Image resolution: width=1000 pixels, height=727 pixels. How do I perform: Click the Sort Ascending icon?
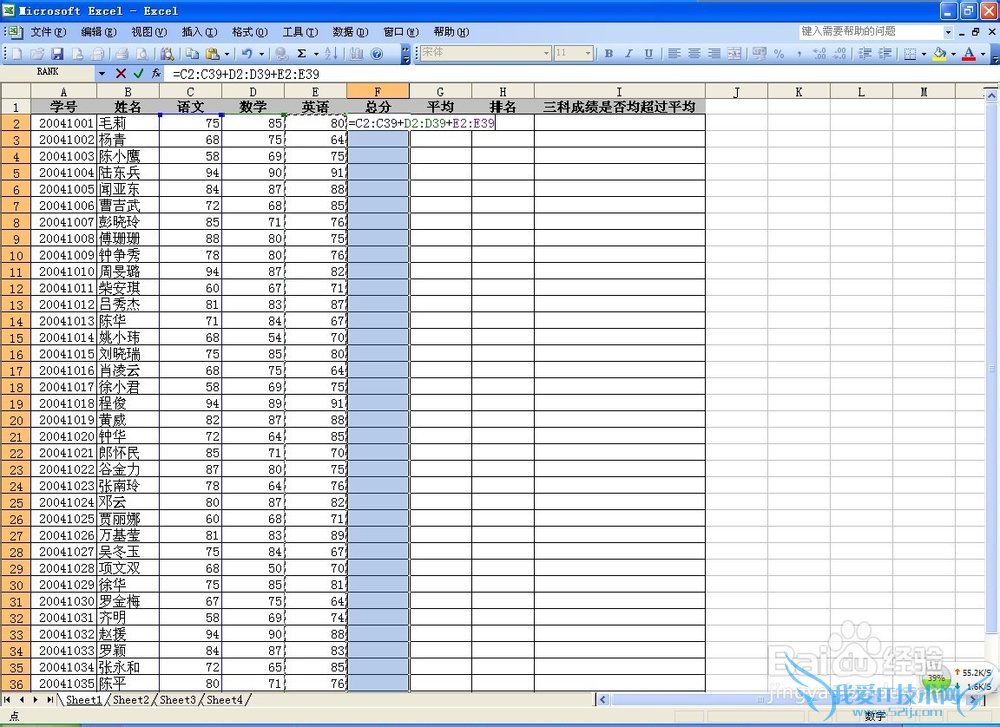331,54
